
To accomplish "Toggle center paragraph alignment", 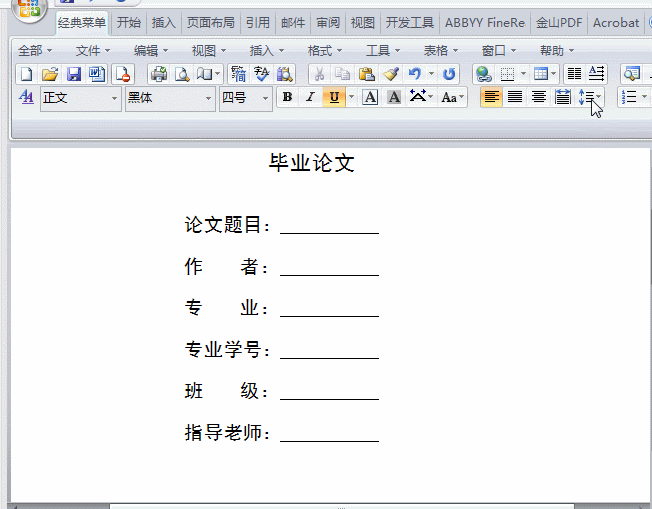I will click(x=538, y=98).
